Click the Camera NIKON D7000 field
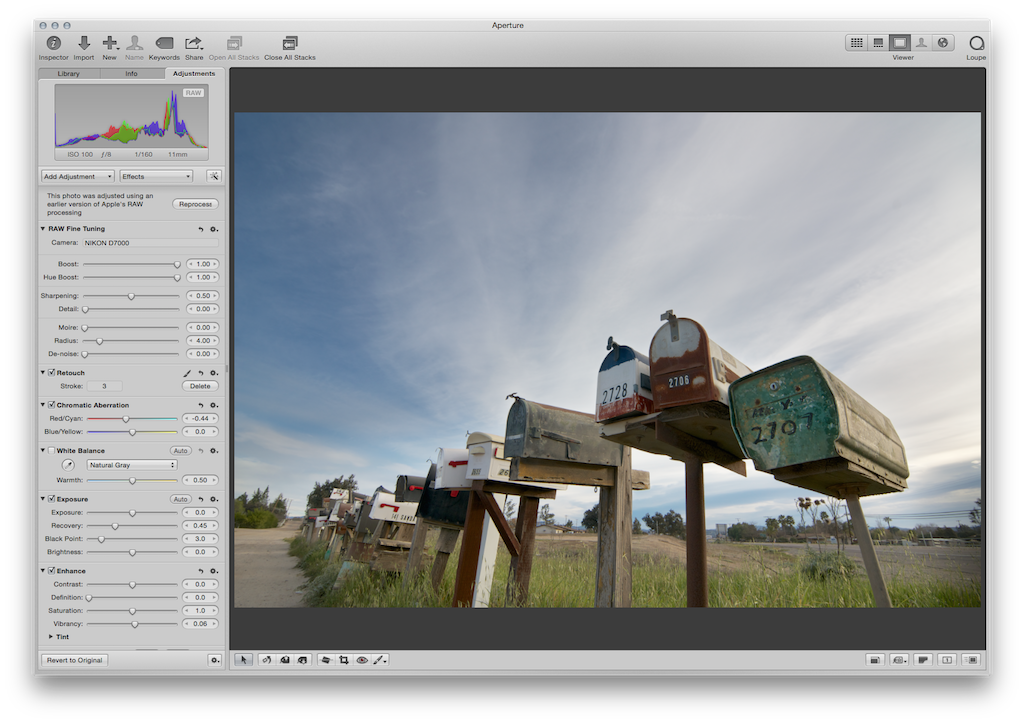Viewport: 1024px width, 723px height. tap(150, 243)
